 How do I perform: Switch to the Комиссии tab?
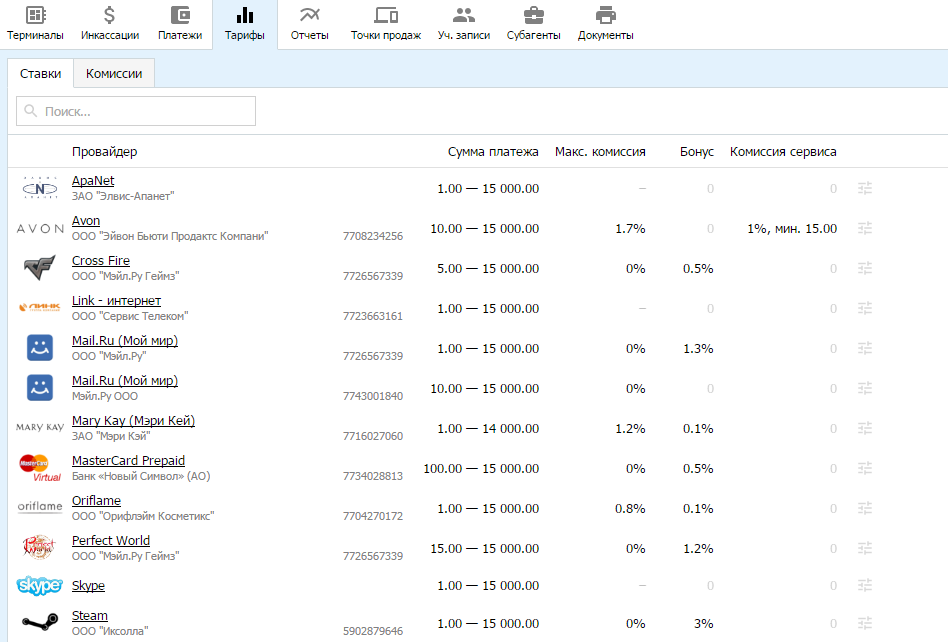click(x=114, y=73)
